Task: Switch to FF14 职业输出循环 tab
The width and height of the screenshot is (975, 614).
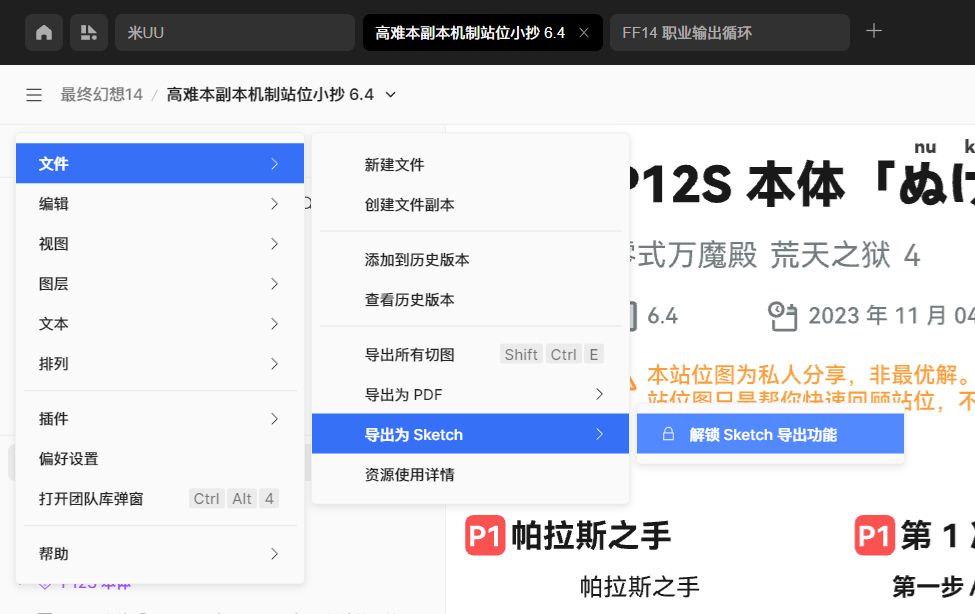Action: coord(729,32)
